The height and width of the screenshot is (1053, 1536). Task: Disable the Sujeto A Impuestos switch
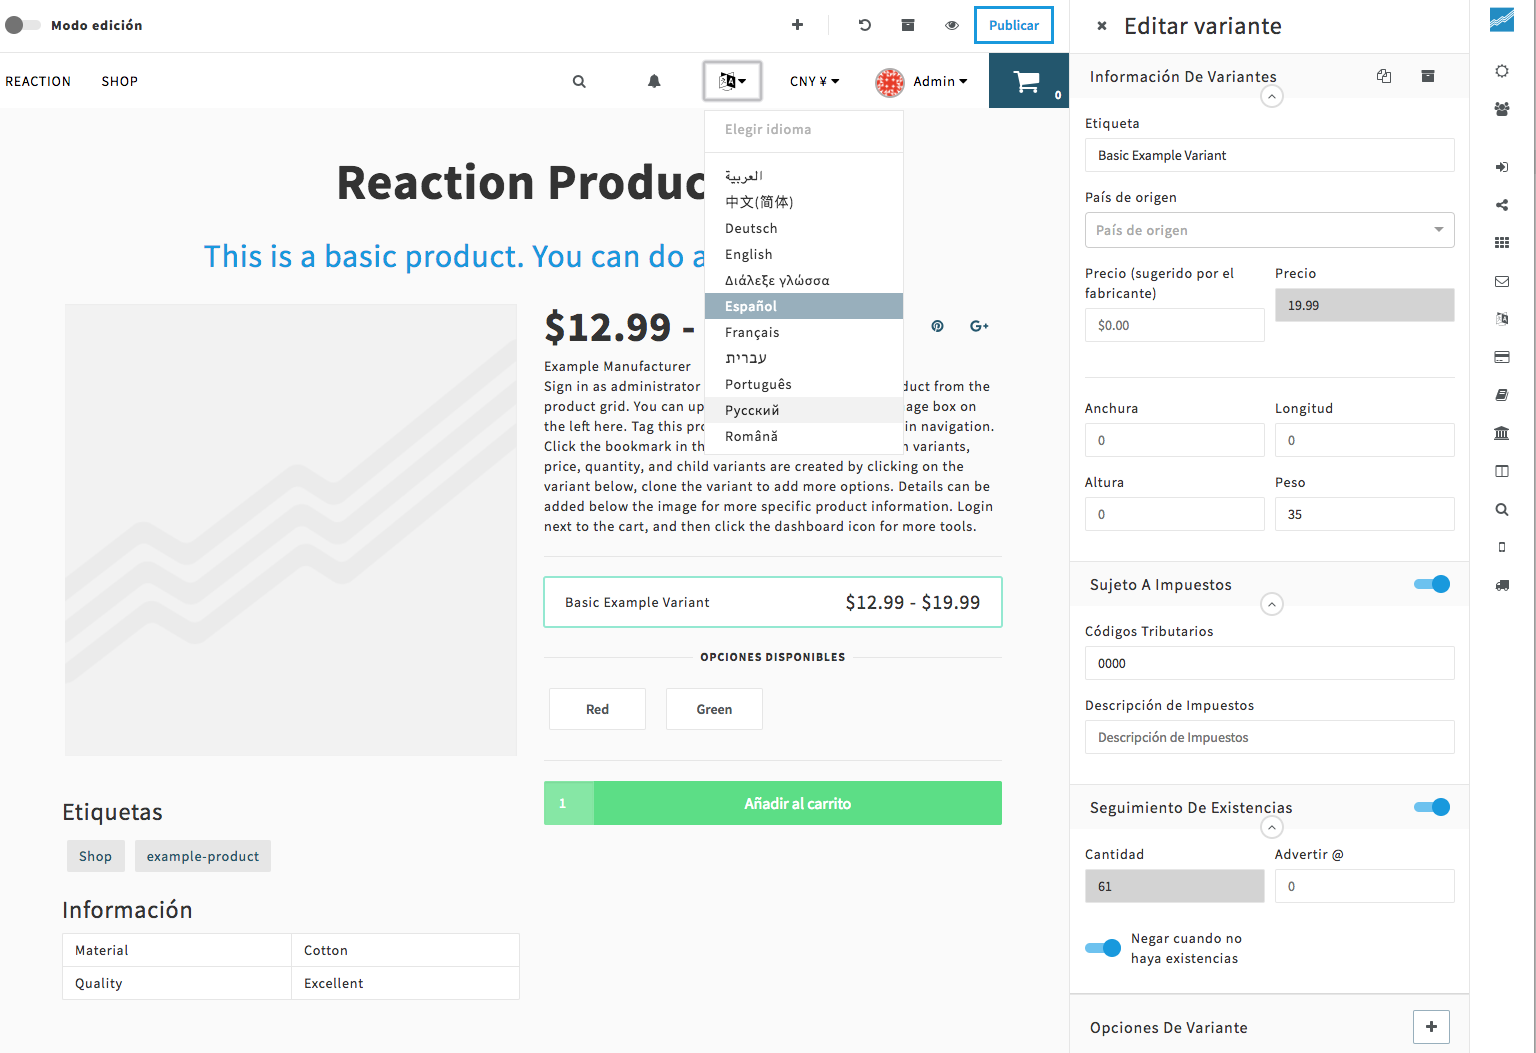click(1432, 584)
